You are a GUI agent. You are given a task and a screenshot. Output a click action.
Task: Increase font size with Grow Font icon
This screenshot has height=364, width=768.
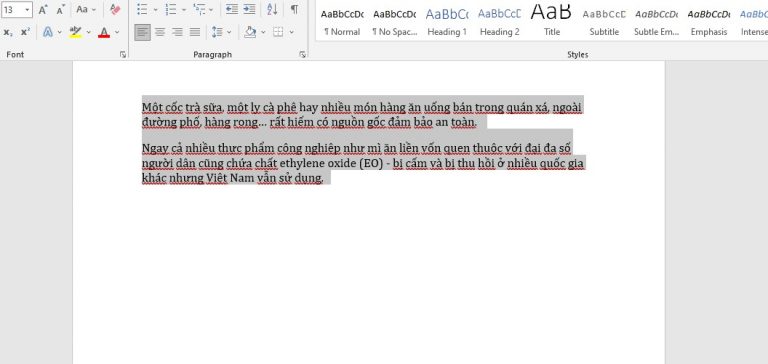pyautogui.click(x=43, y=9)
